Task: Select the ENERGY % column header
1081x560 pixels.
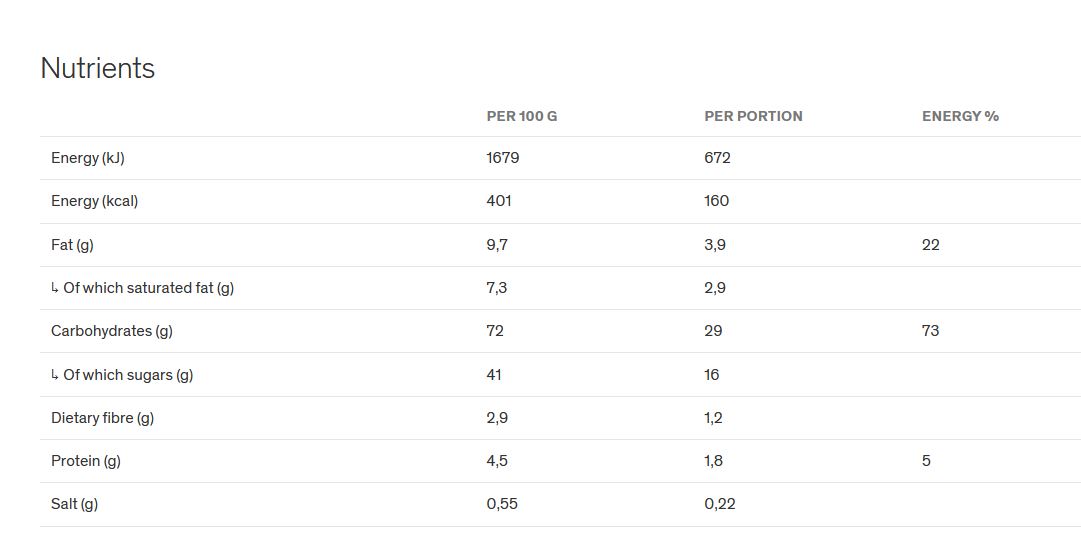Action: click(x=960, y=117)
